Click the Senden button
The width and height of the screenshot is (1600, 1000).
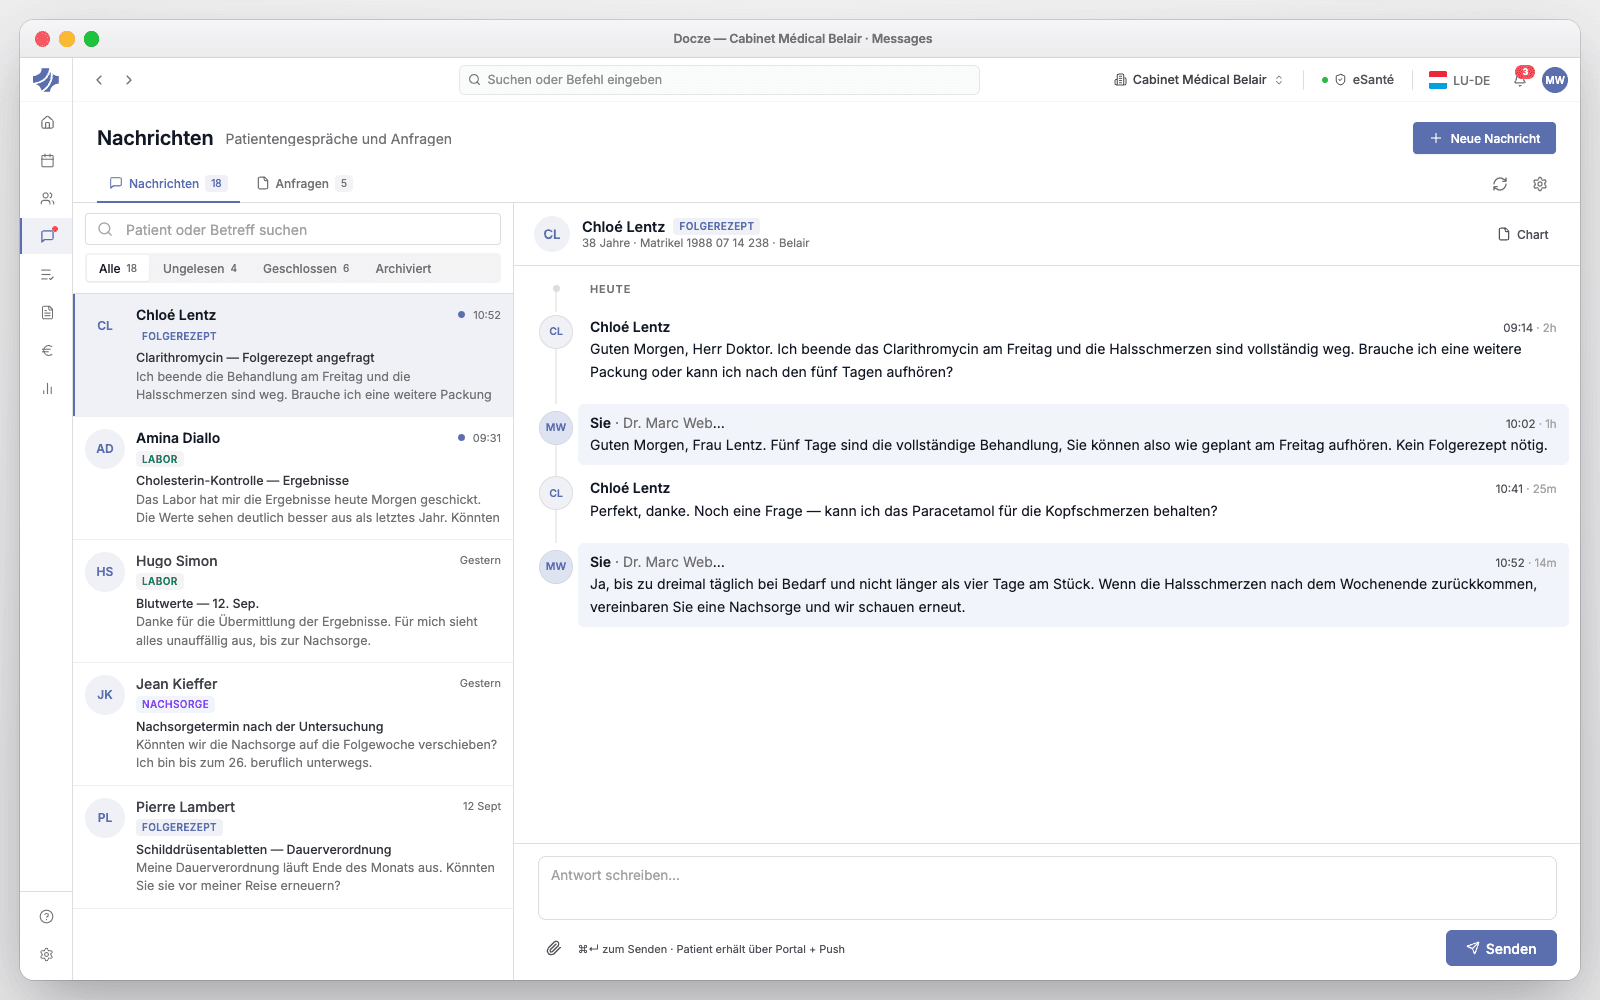click(1501, 948)
